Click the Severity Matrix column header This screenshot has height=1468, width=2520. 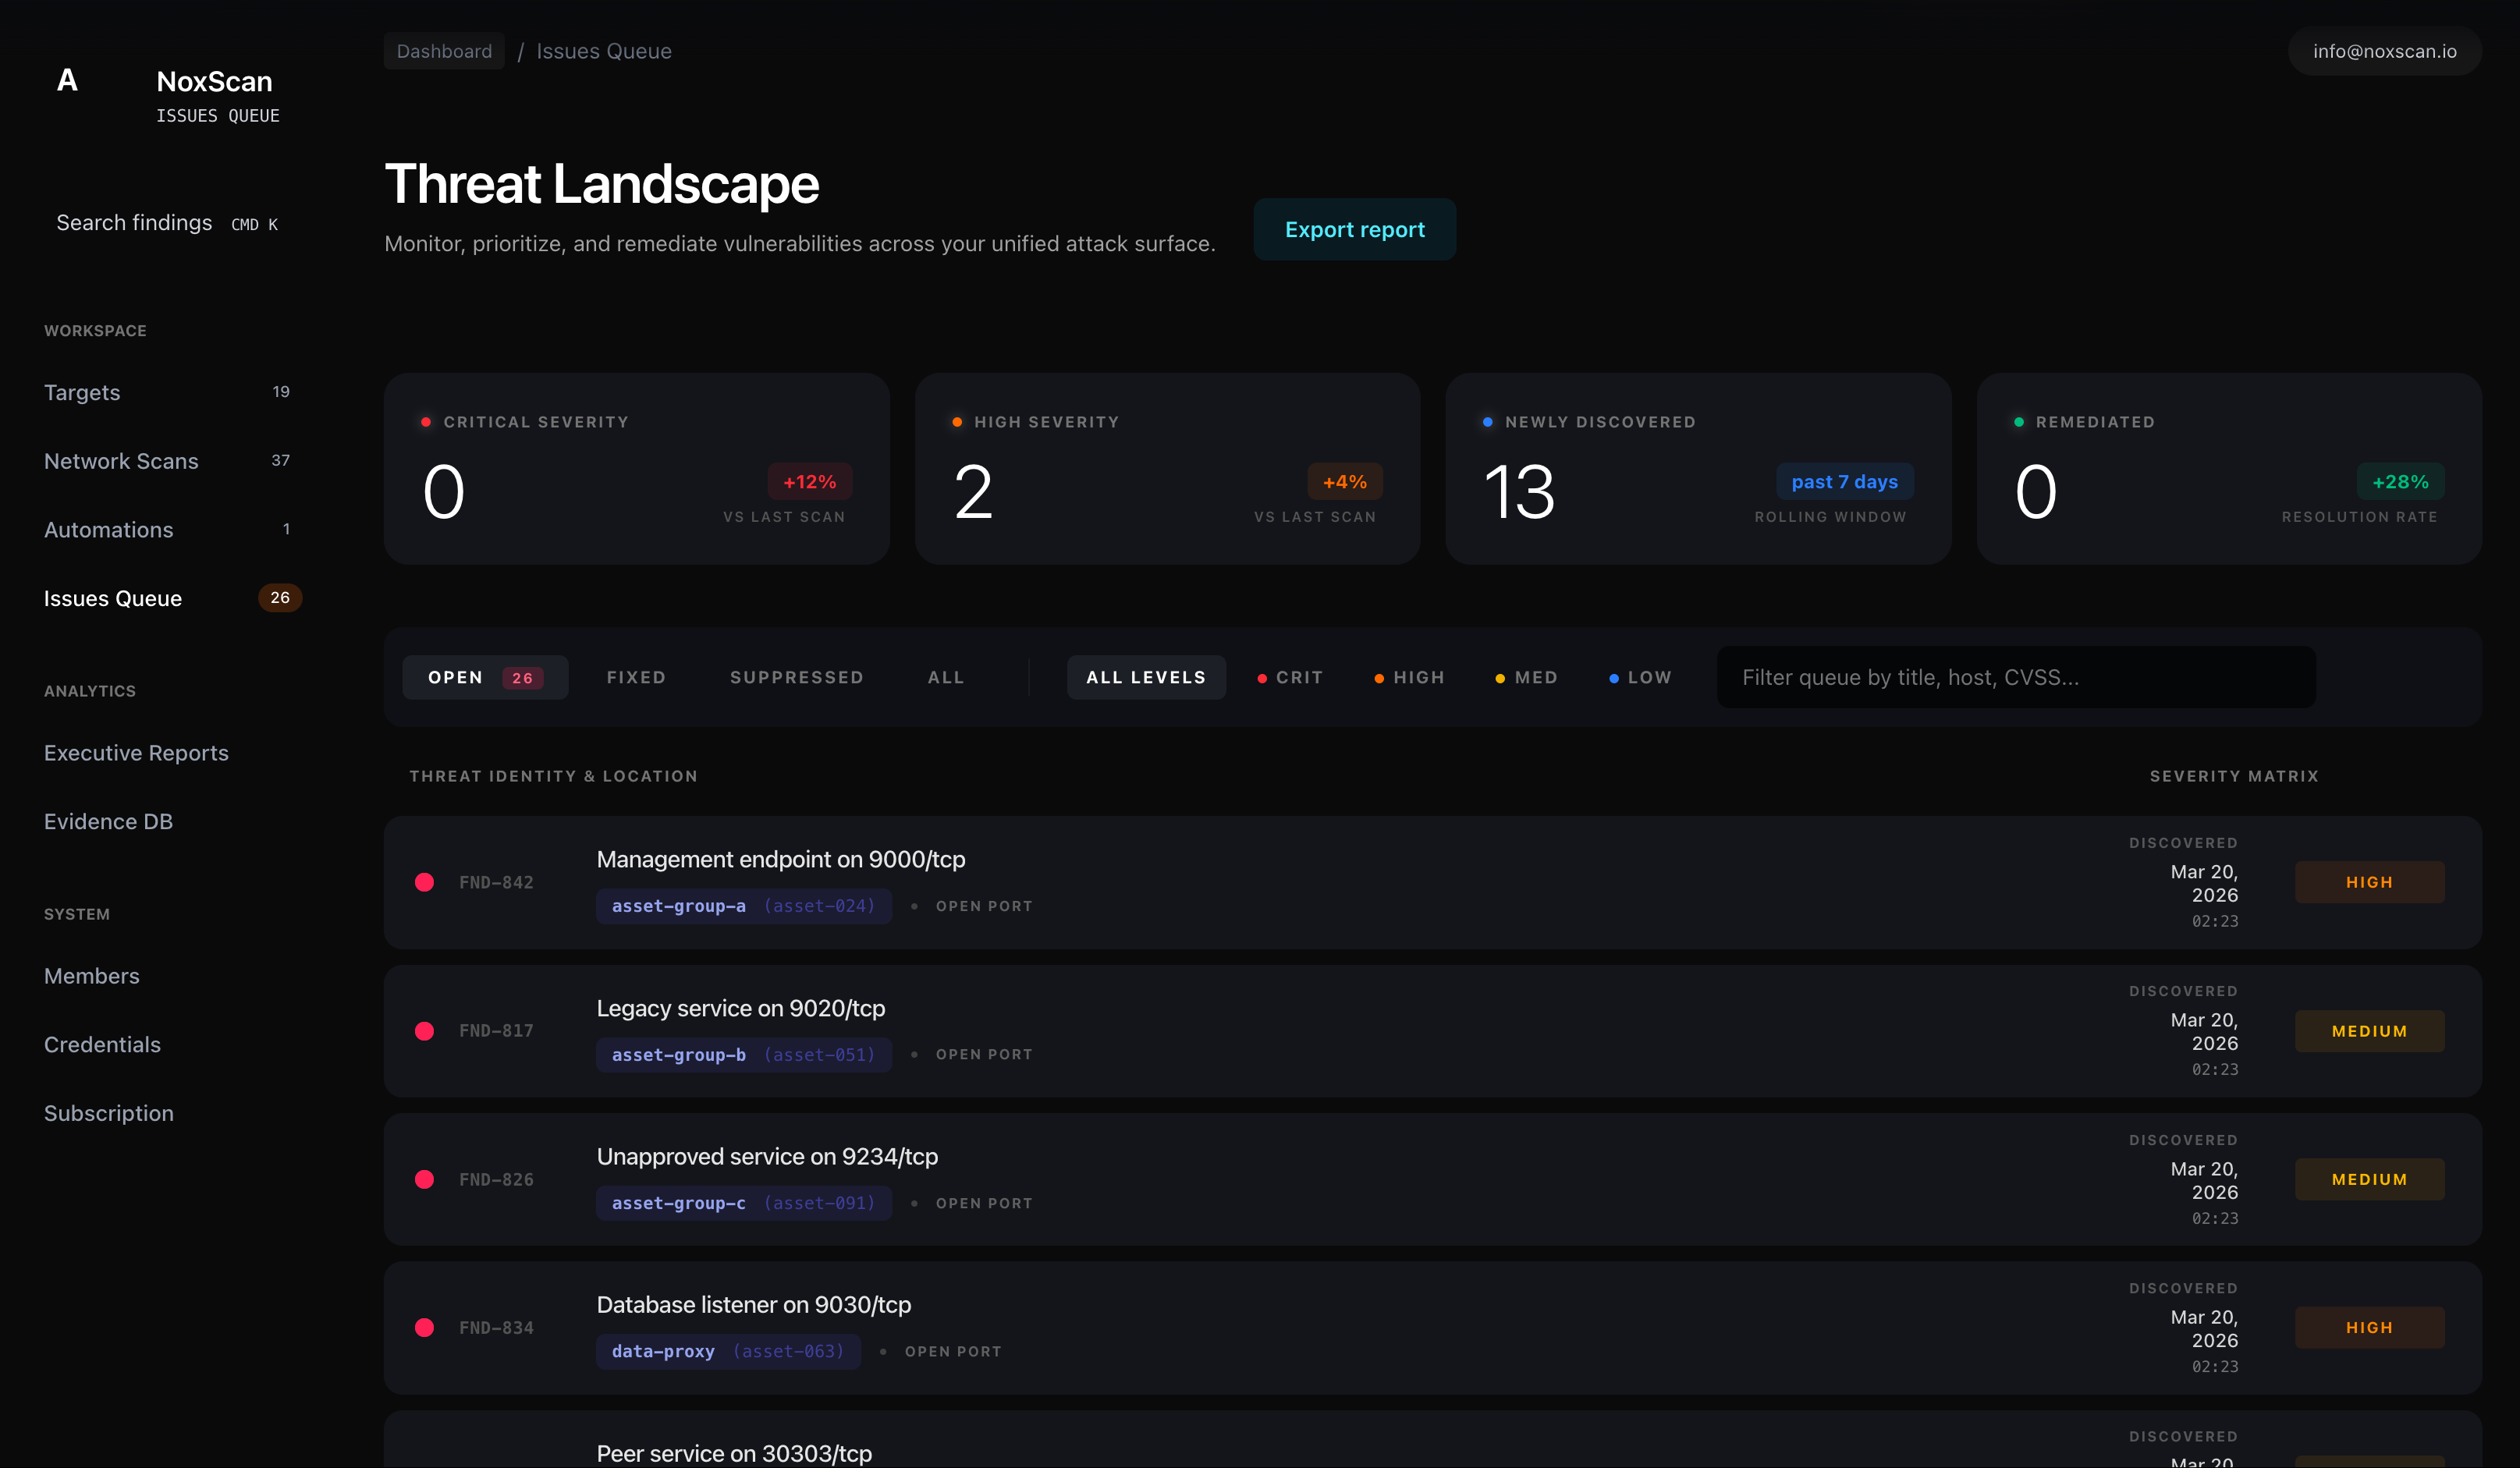(x=2233, y=776)
